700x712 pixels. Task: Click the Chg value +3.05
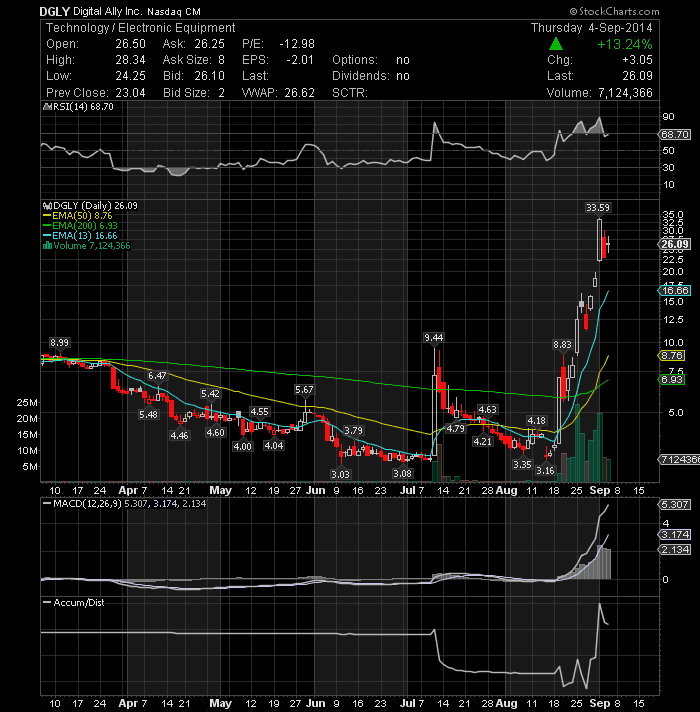[637, 59]
